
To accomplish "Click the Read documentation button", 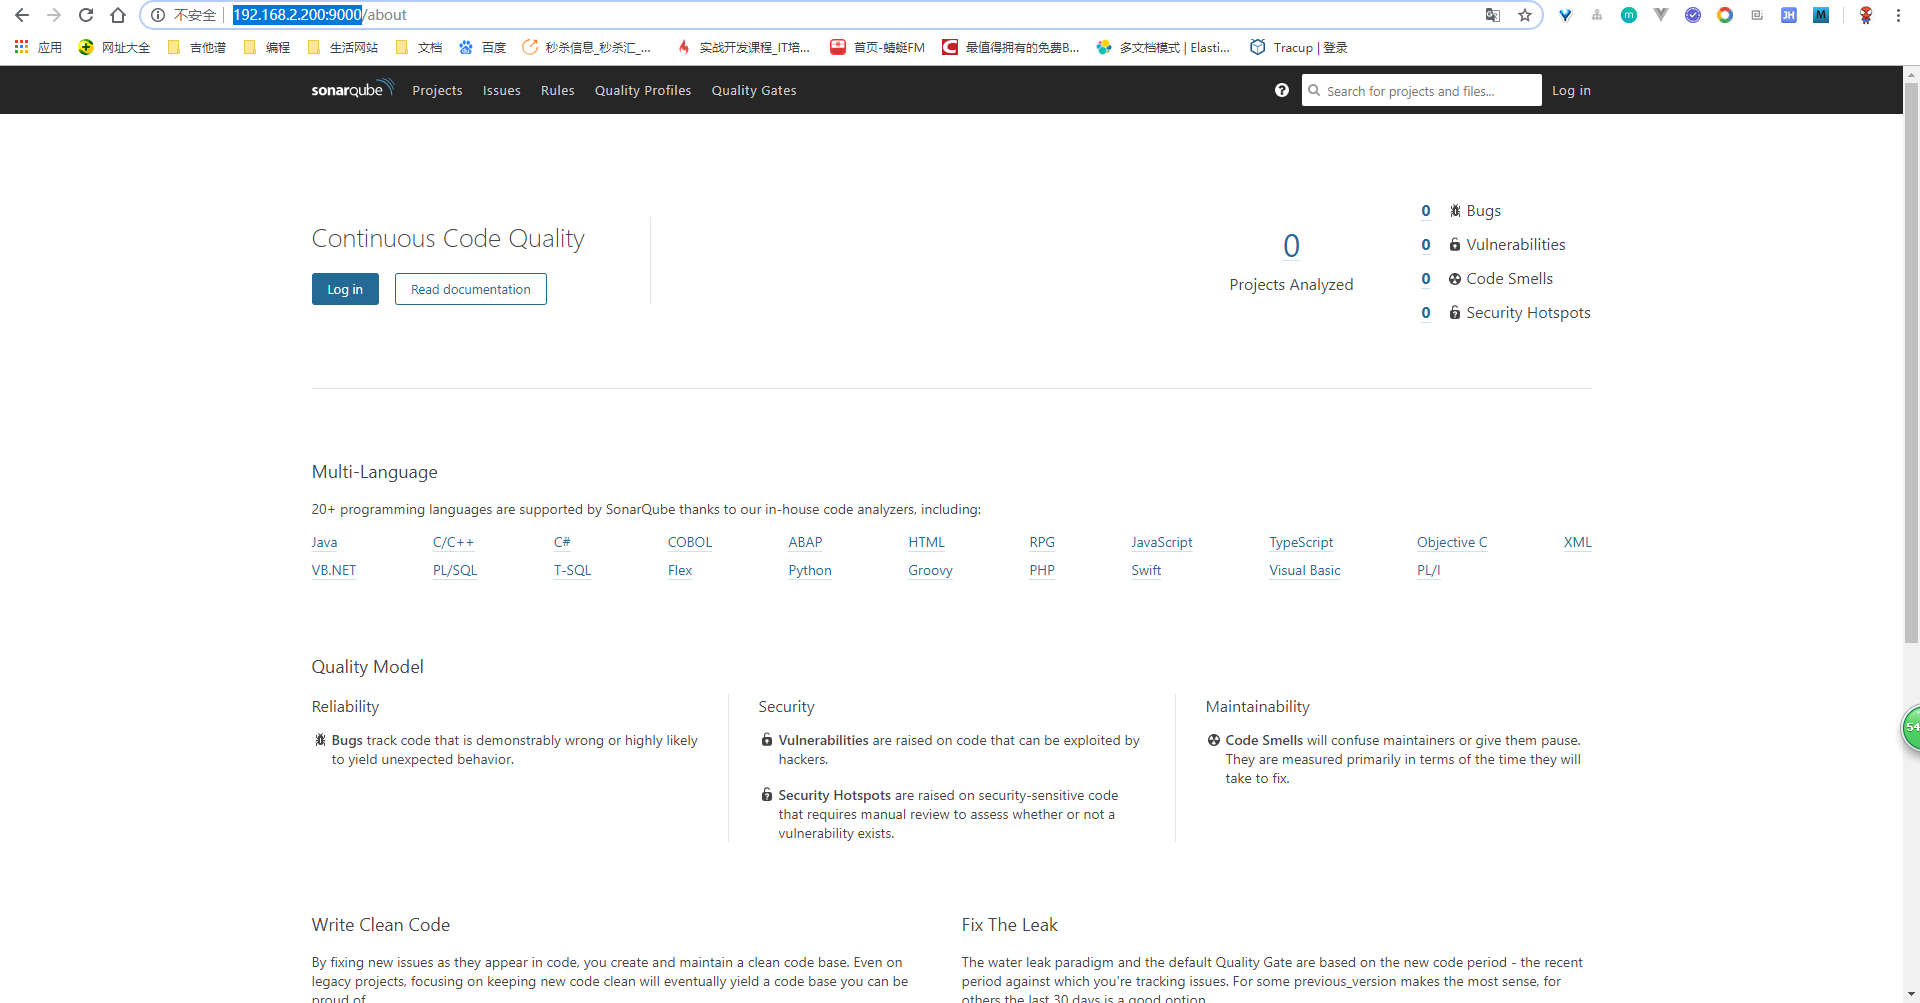I will tap(471, 289).
